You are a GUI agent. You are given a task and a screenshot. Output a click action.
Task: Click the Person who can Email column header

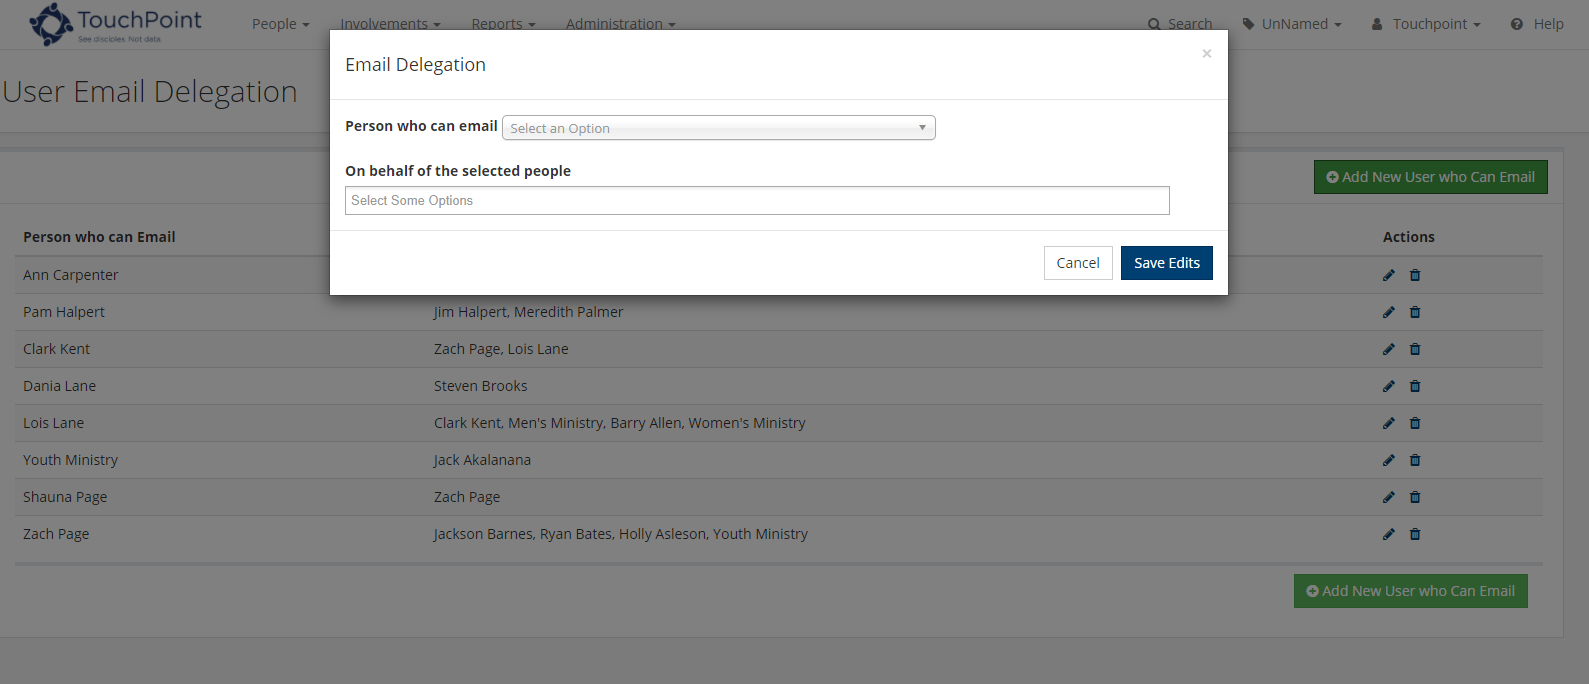coord(99,237)
